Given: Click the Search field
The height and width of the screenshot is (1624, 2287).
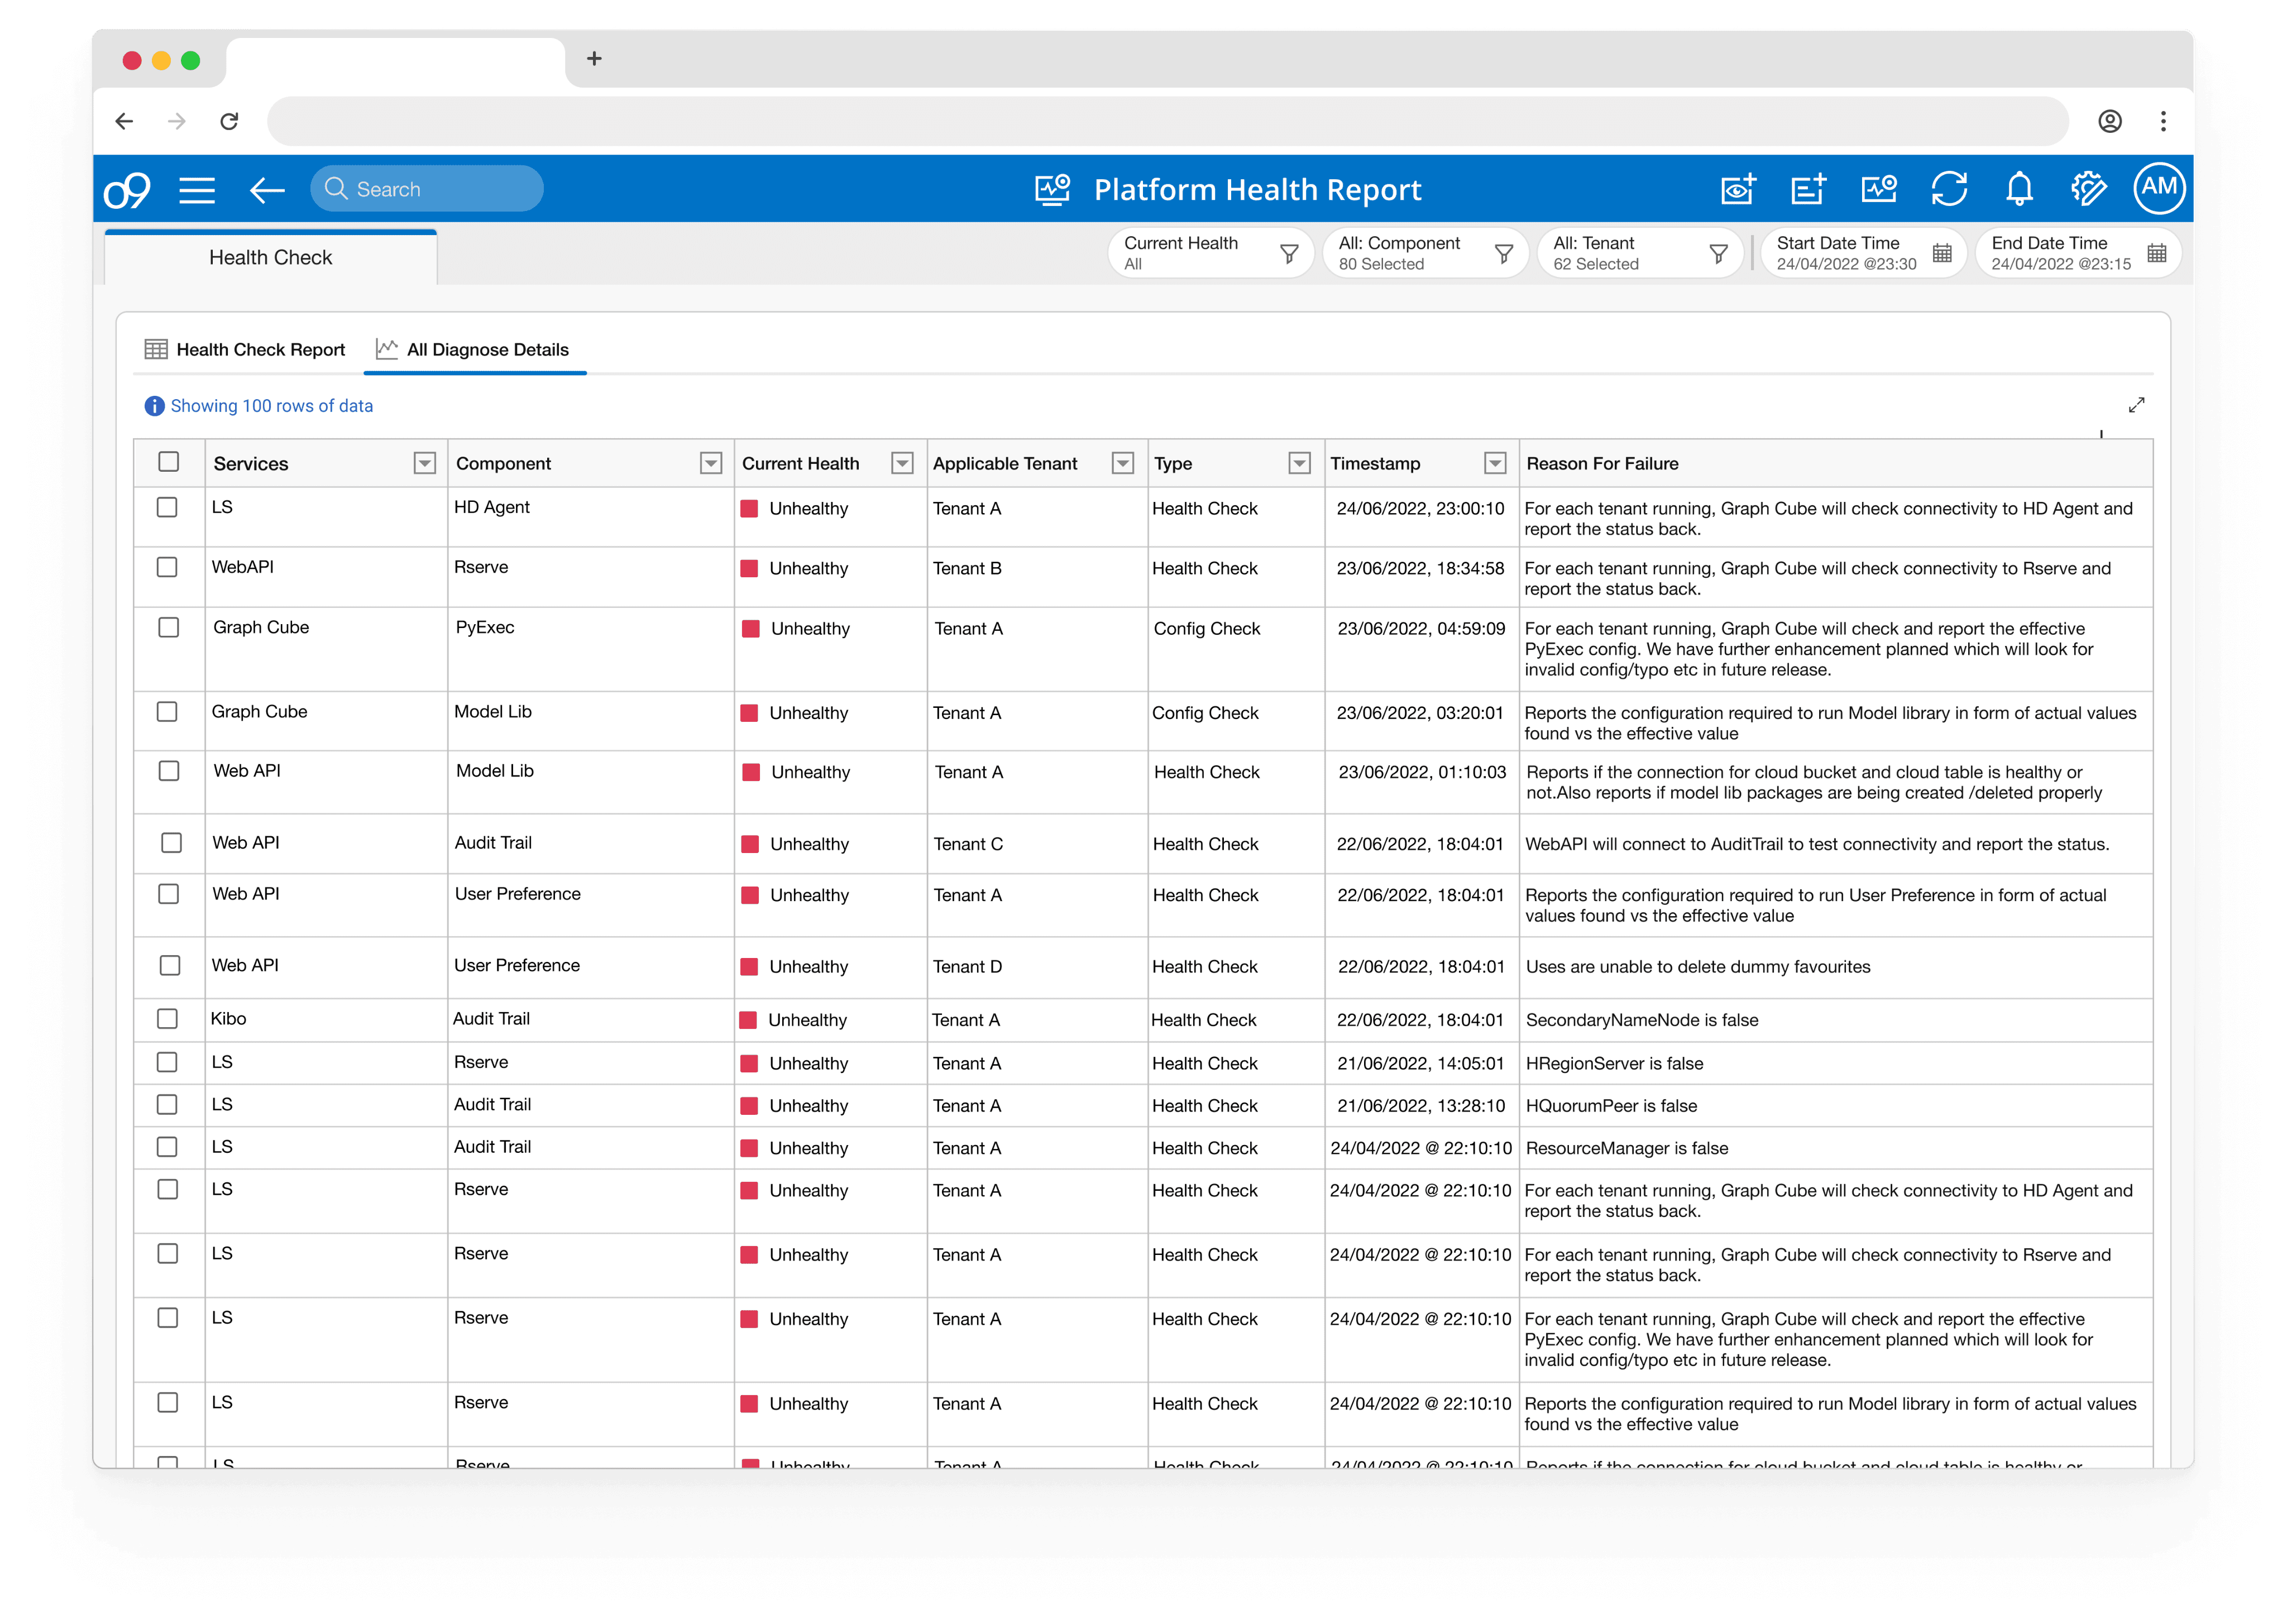Looking at the screenshot, I should [x=427, y=189].
